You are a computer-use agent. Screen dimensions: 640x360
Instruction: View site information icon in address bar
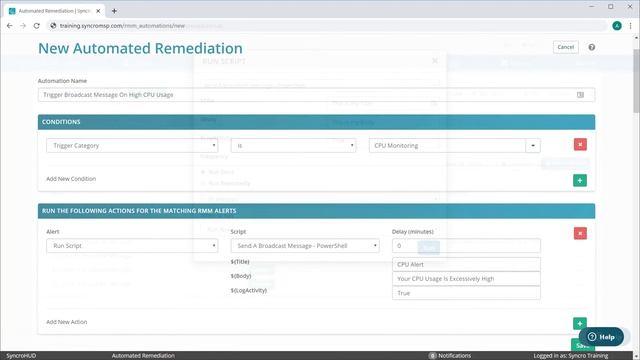pos(53,26)
